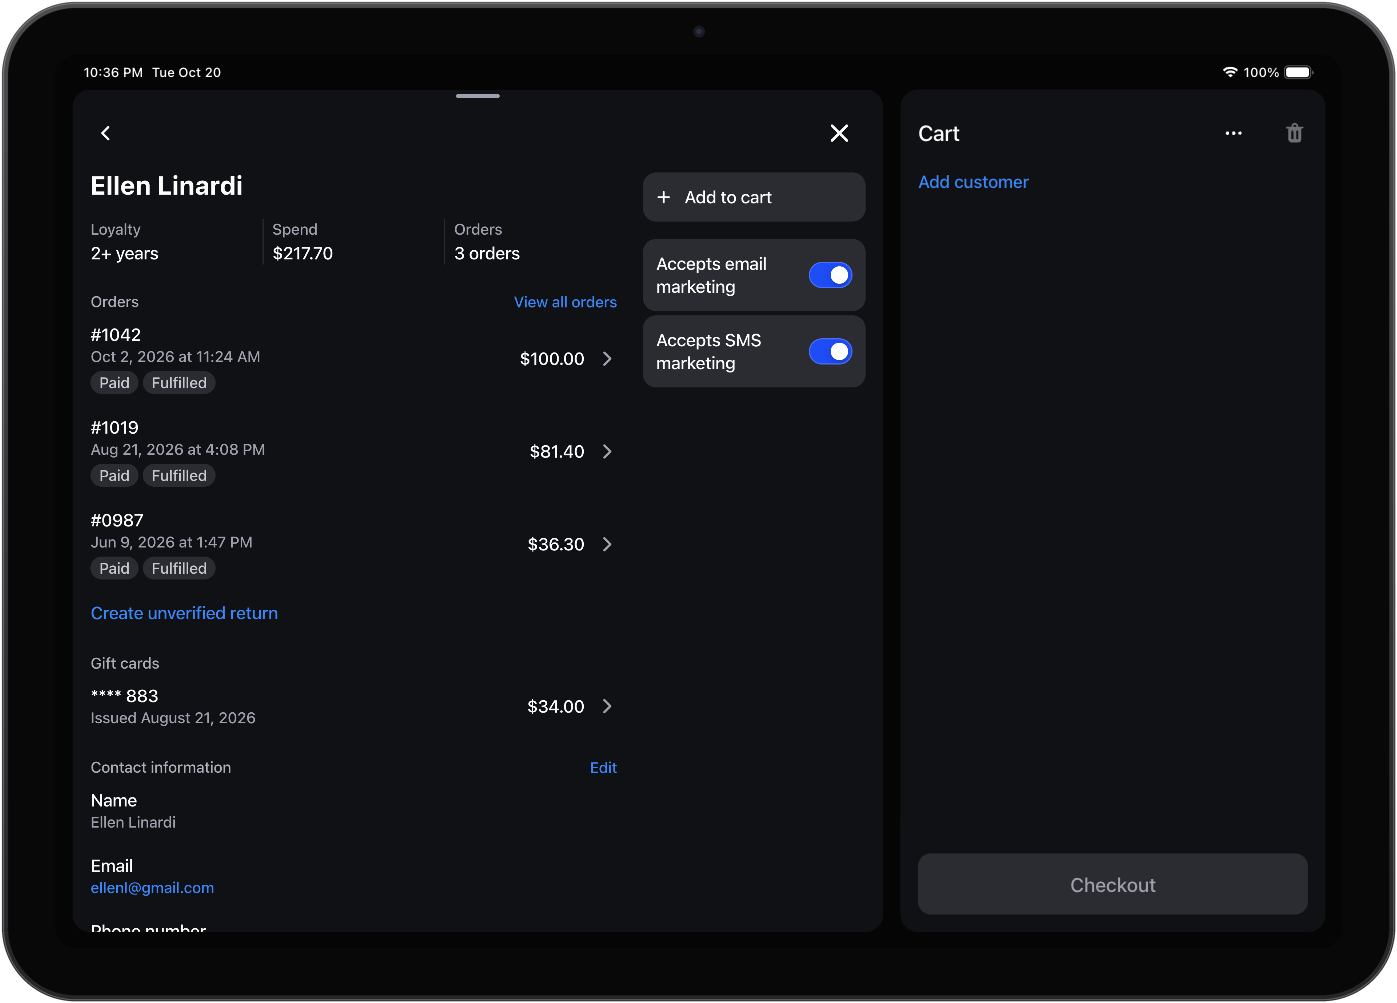The image size is (1397, 1003).
Task: Go back using the left chevron
Action: click(105, 133)
